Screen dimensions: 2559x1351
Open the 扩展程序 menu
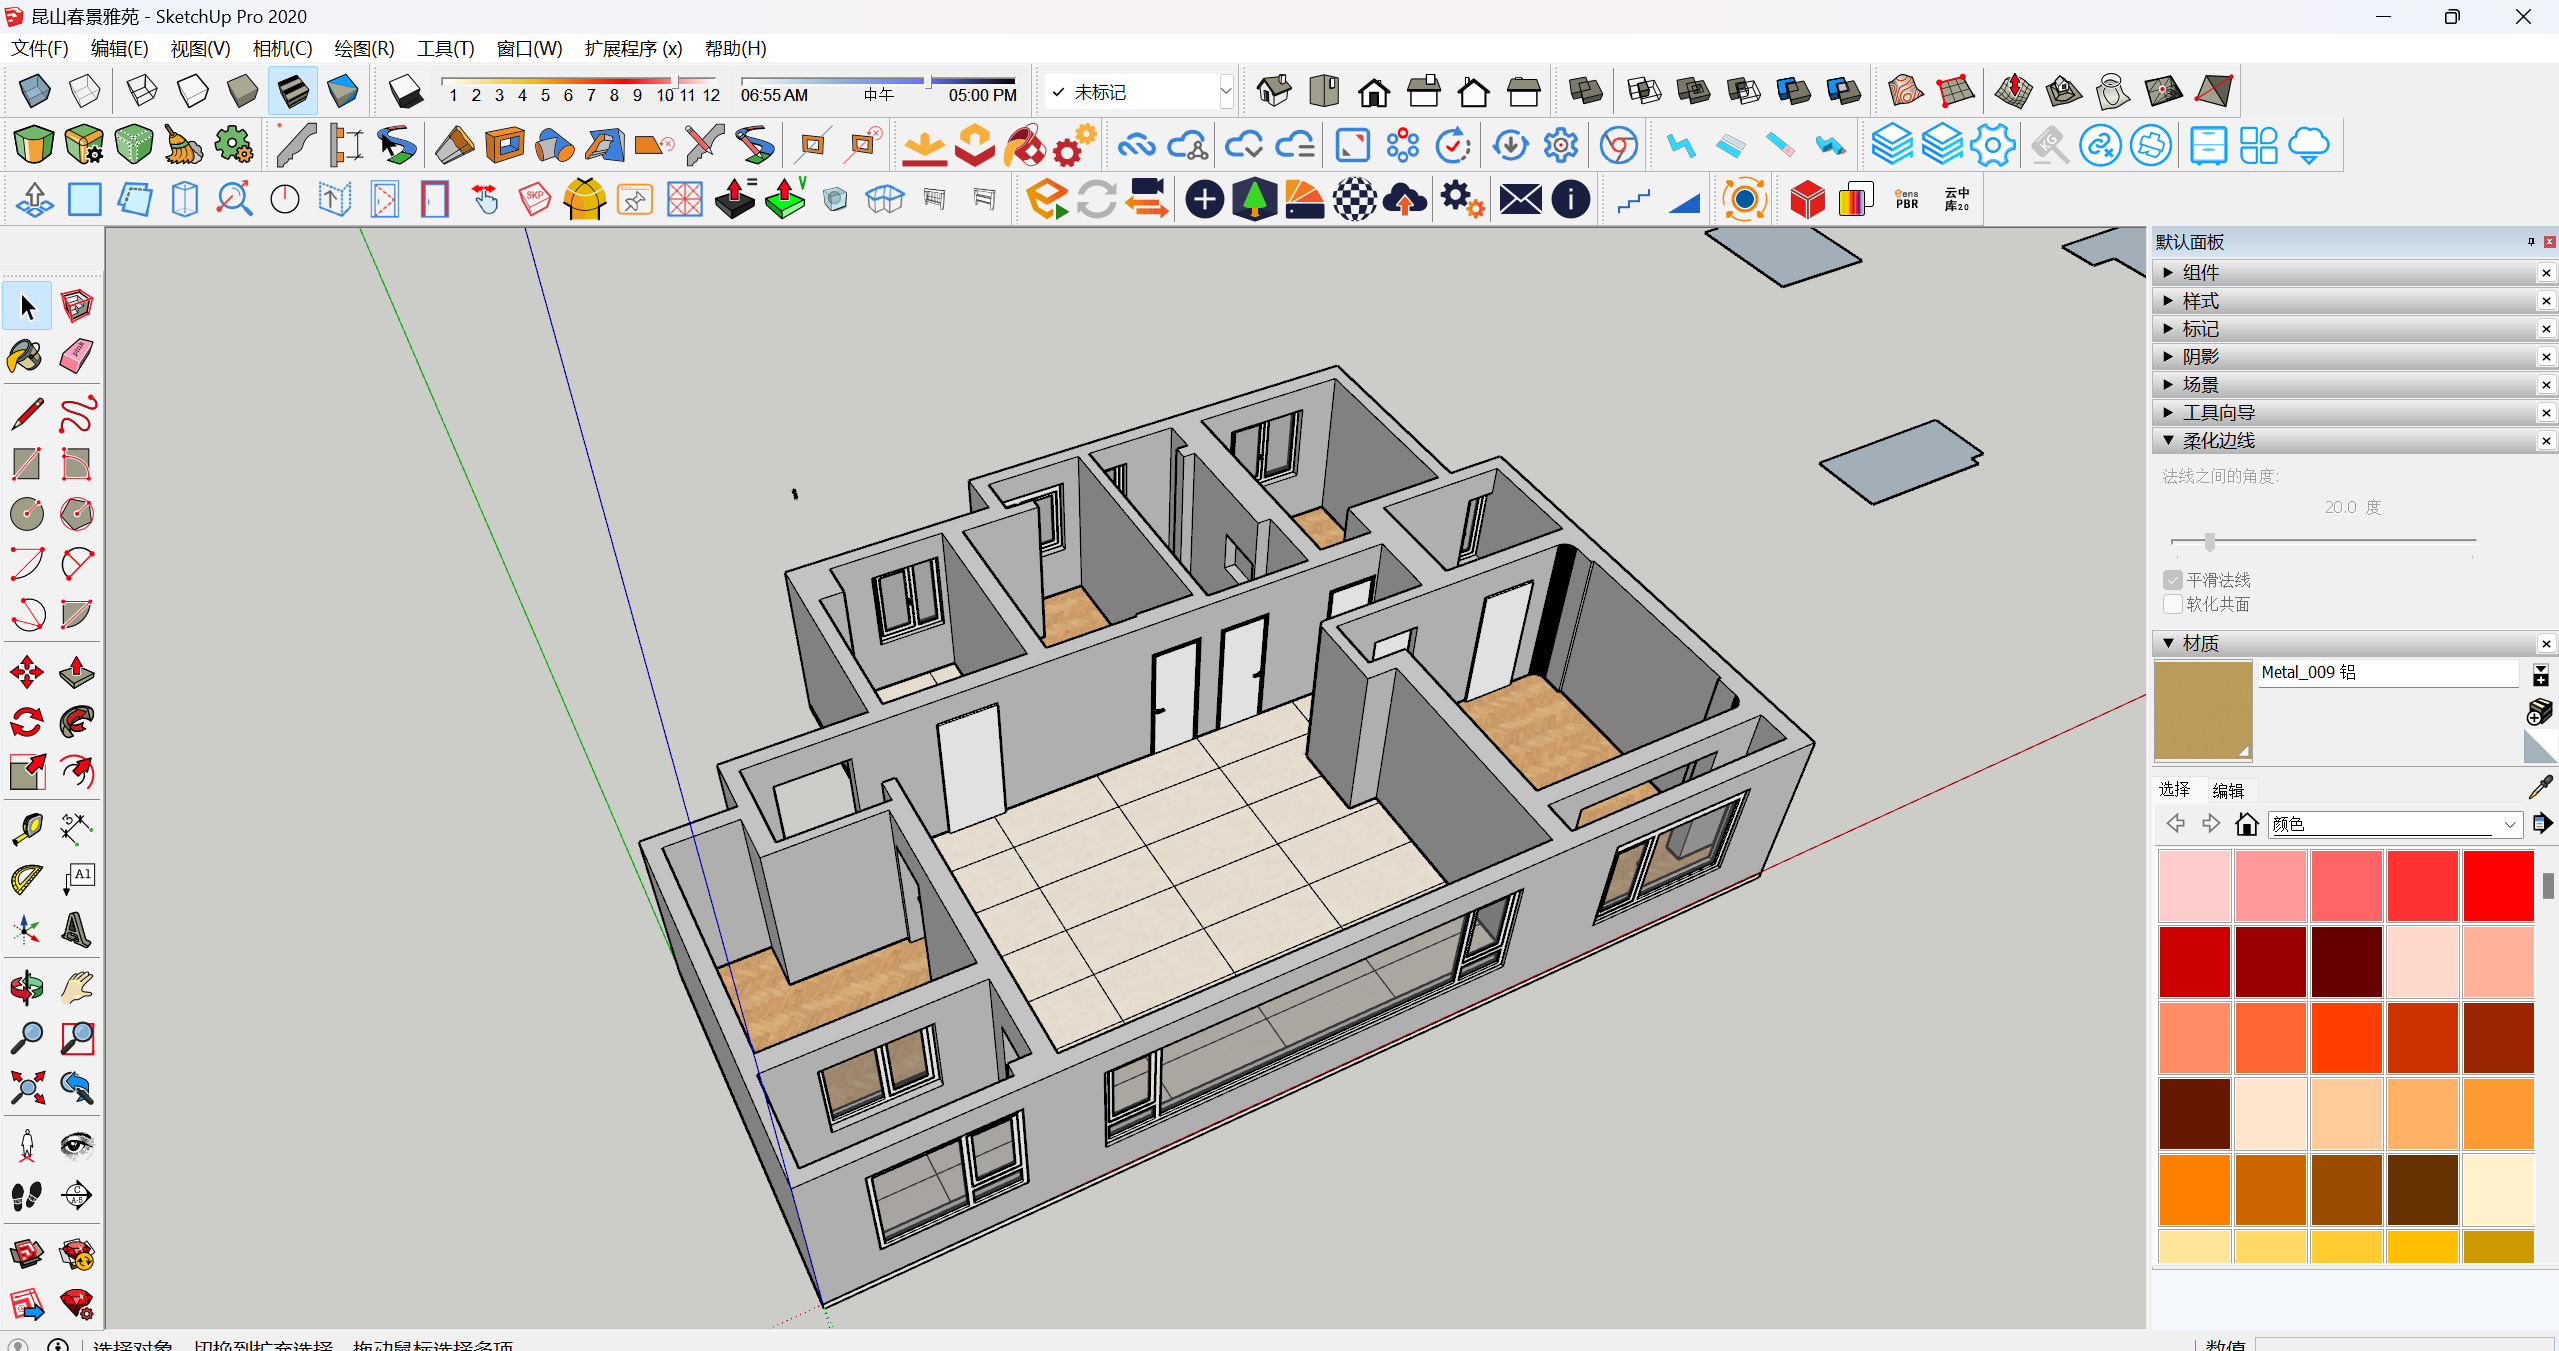click(x=632, y=48)
